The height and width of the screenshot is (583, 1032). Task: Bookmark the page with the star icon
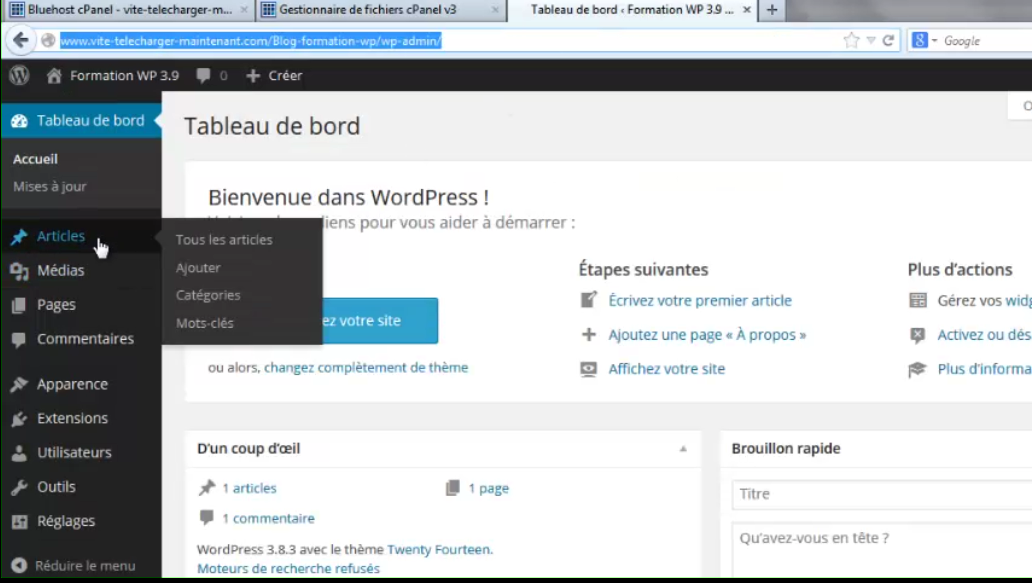[x=851, y=41]
